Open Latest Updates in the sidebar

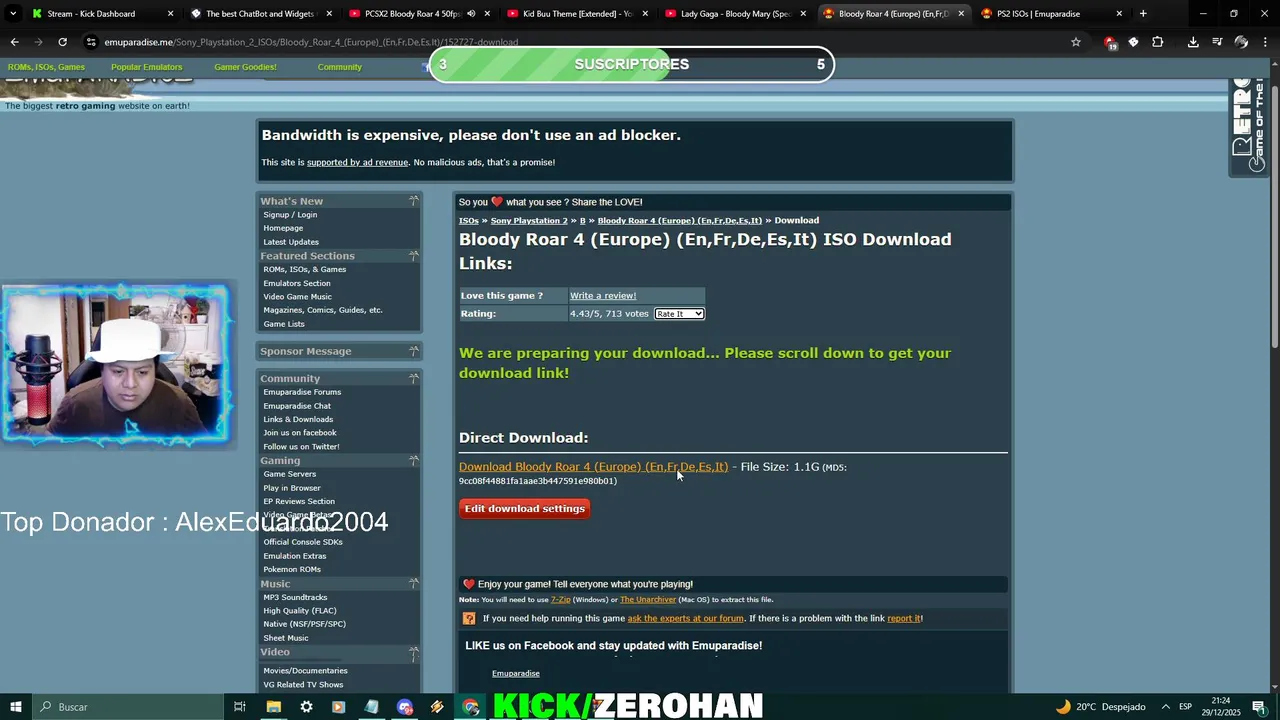tap(291, 242)
